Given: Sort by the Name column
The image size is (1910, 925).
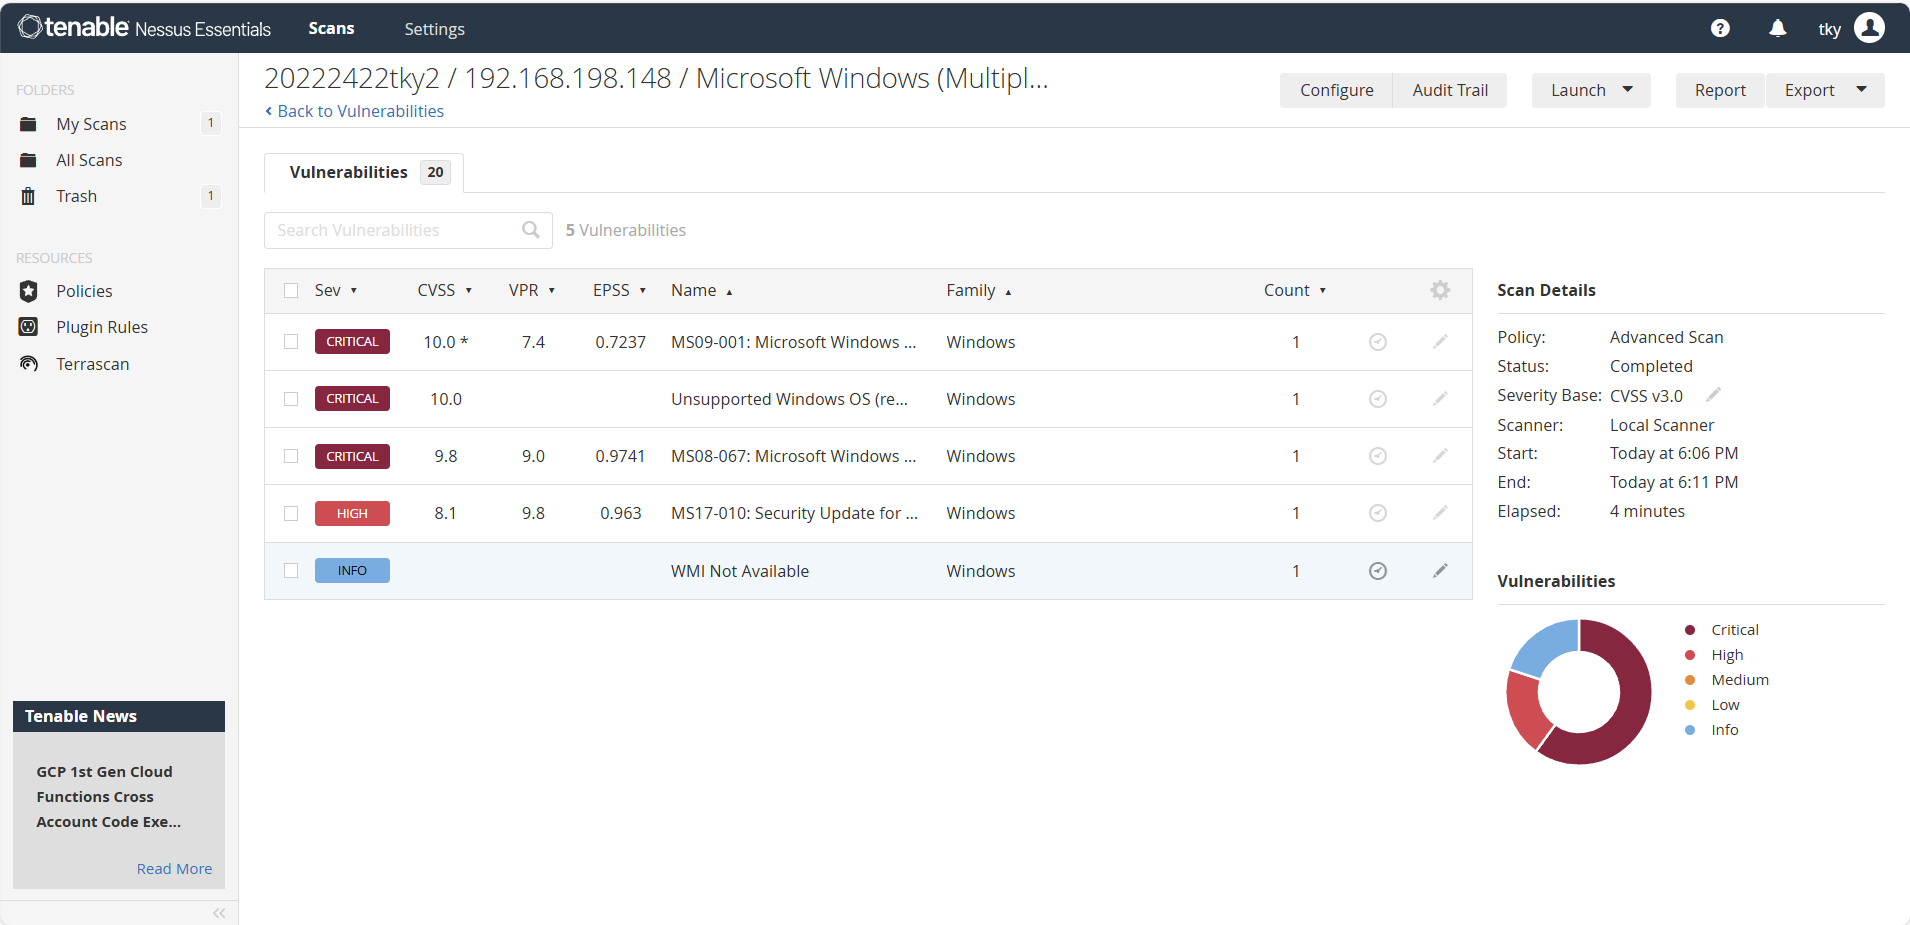Looking at the screenshot, I should tap(702, 291).
